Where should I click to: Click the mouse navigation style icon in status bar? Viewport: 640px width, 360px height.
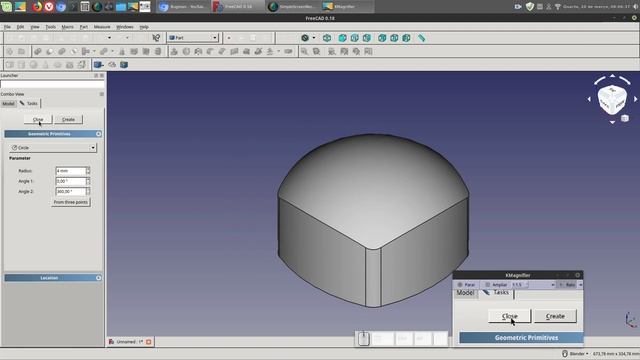(565, 353)
